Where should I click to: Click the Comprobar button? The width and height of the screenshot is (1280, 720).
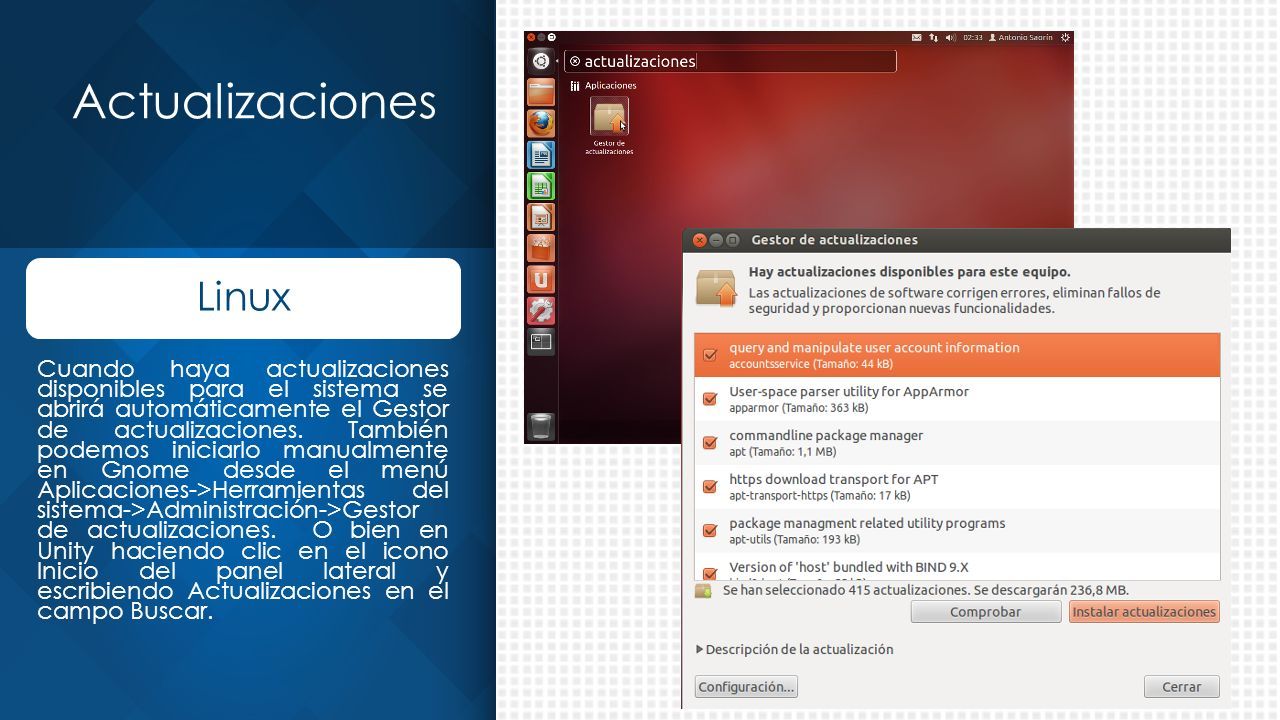point(985,612)
